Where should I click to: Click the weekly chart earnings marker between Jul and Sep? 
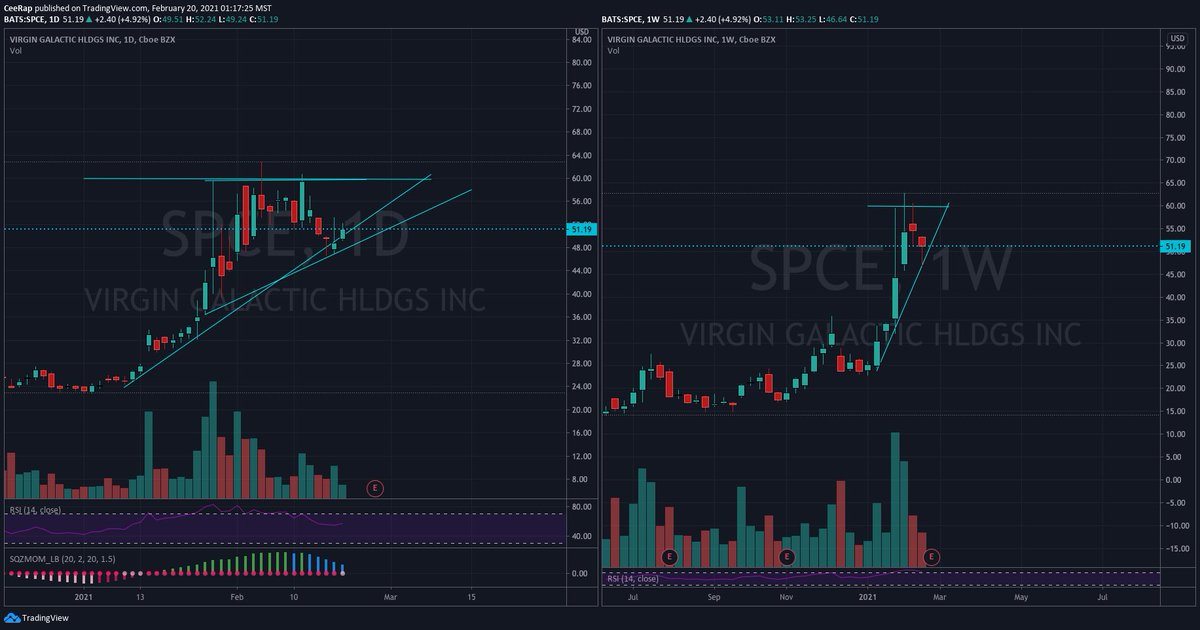[x=670, y=556]
